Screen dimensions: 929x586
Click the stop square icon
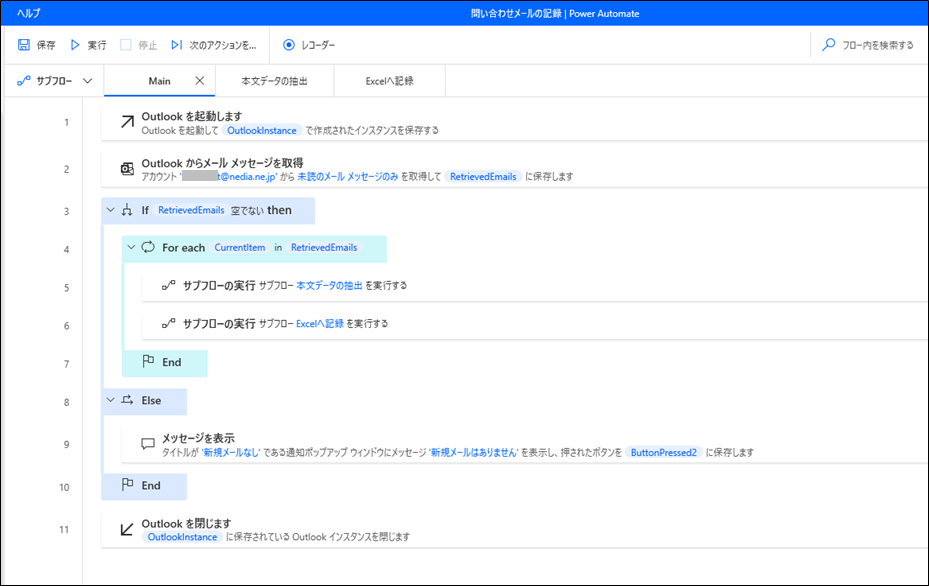126,45
